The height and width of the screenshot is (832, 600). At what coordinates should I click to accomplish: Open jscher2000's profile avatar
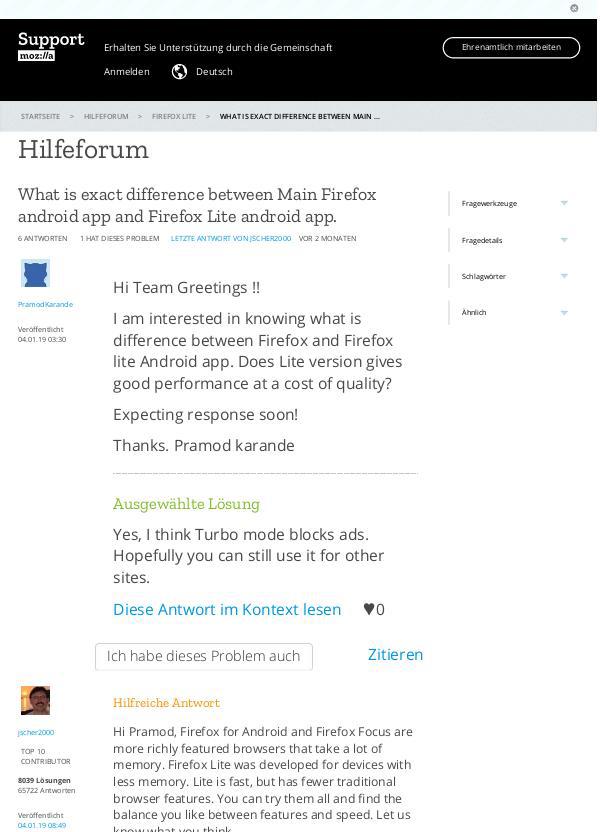[x=35, y=700]
